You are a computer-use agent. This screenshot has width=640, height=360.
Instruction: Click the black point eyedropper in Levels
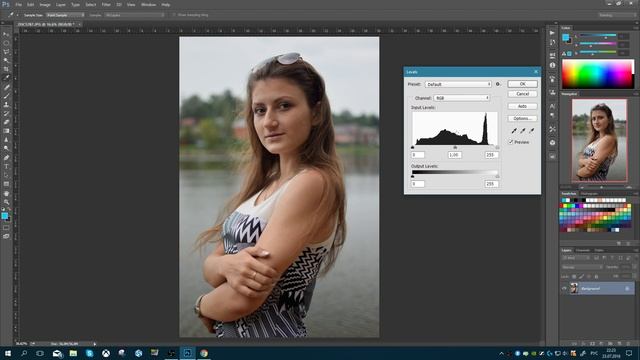[x=514, y=131]
